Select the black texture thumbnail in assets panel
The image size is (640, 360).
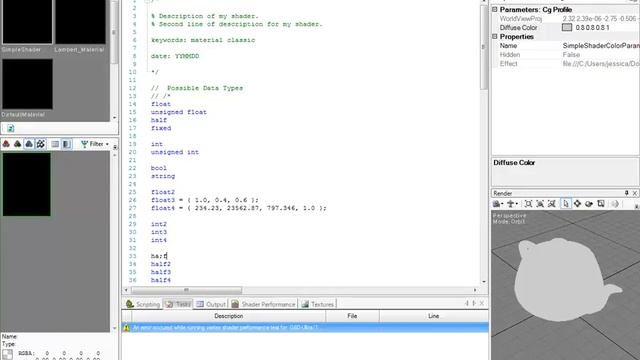(x=27, y=184)
